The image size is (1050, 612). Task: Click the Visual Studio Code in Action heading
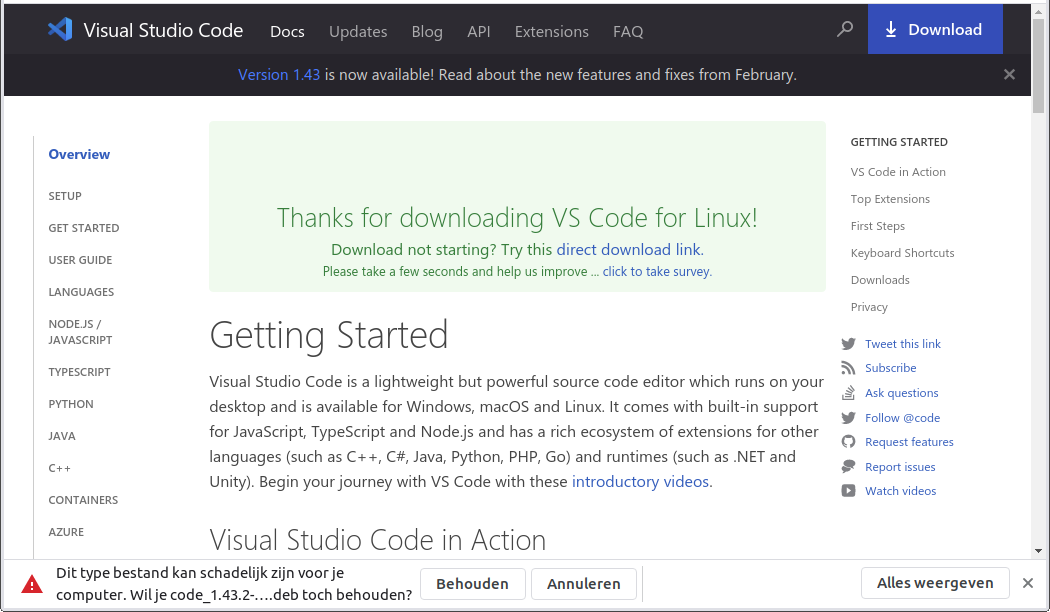tap(378, 540)
